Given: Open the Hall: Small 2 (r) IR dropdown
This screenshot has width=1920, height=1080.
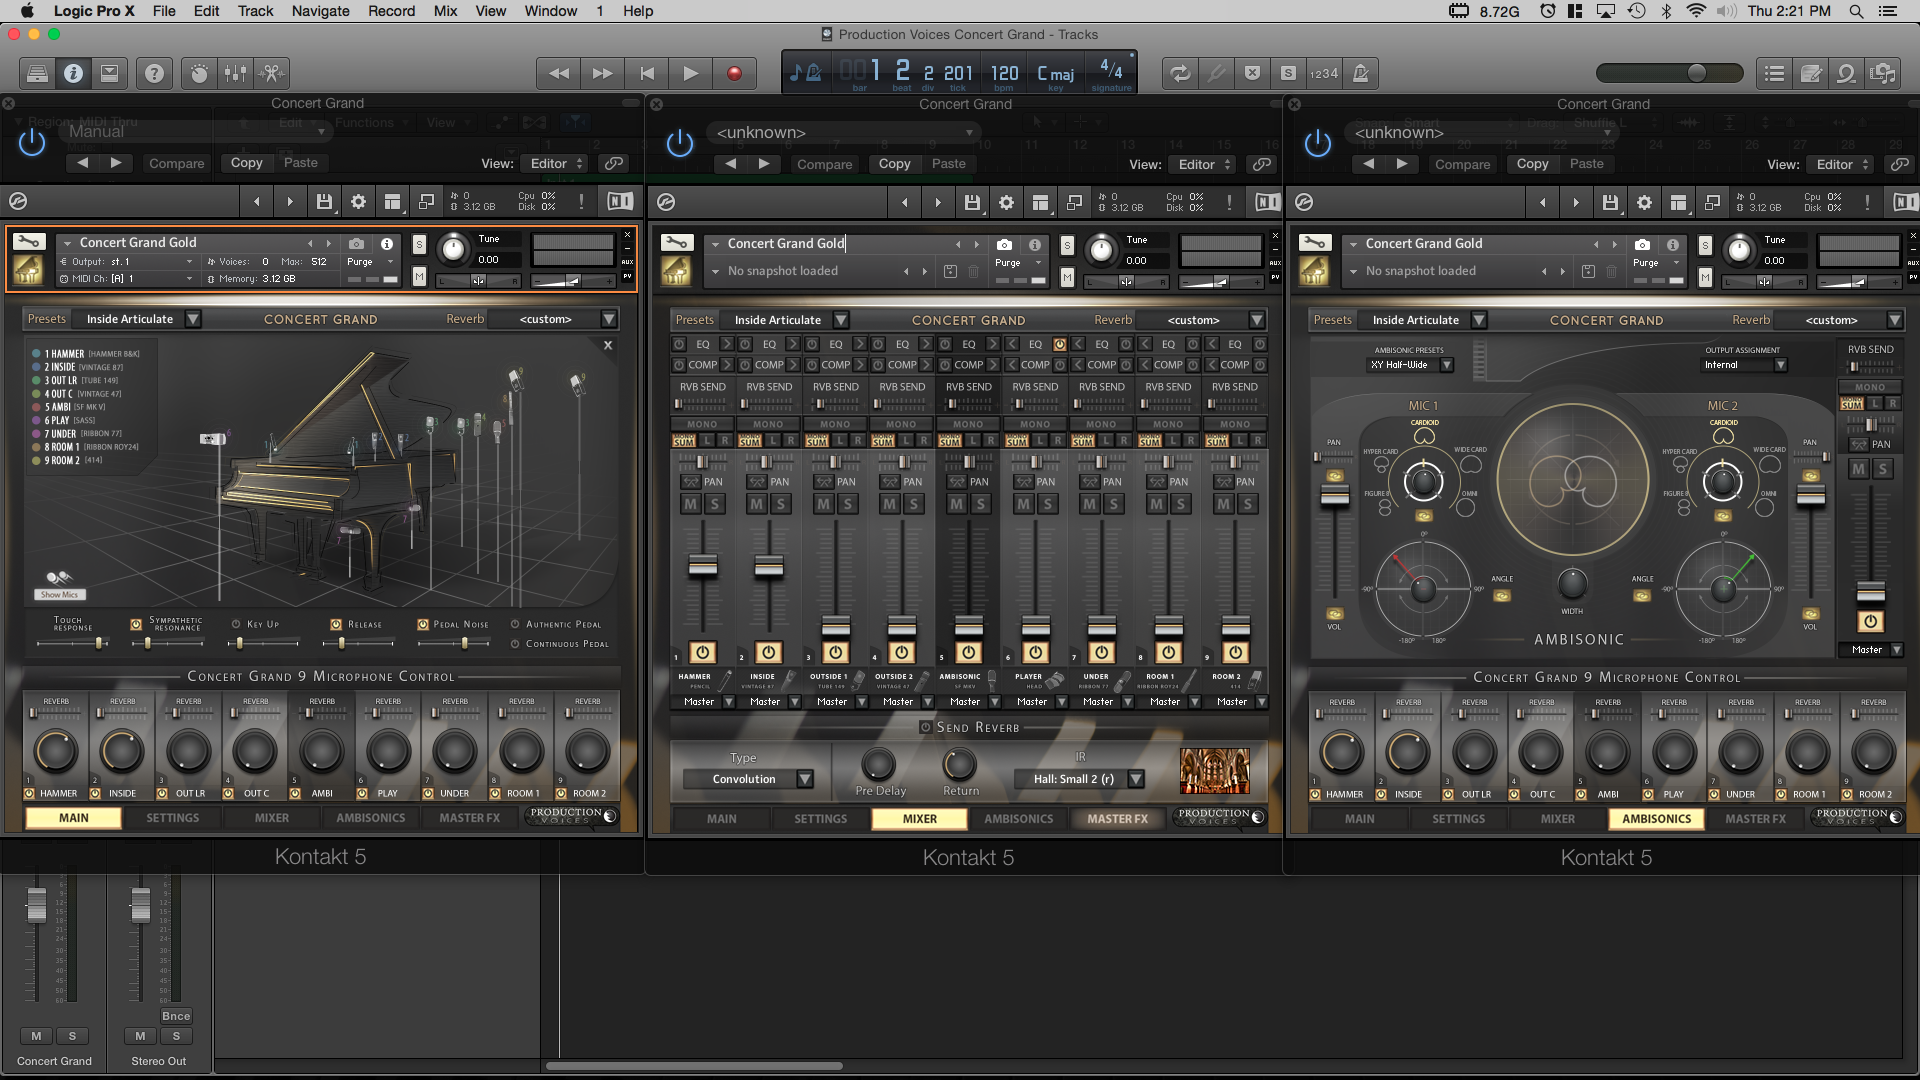Looking at the screenshot, I should [x=1078, y=779].
